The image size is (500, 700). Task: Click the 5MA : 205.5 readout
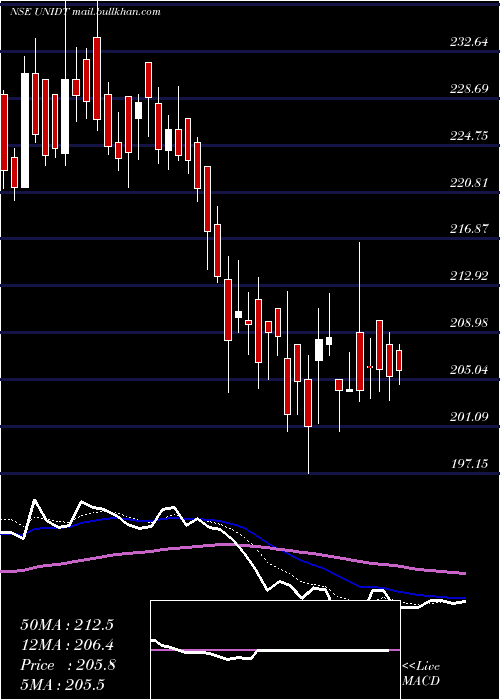pos(62,685)
